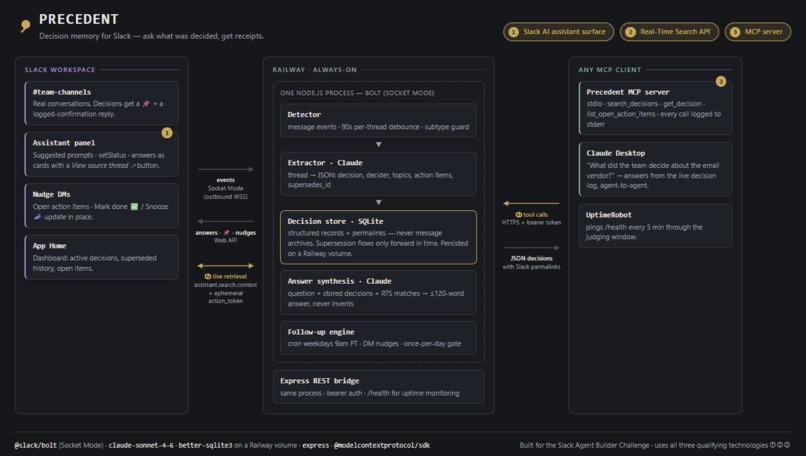Click 'Built for the Slack Agent Builder Challenge' text
Viewport: 806px width, 456px height.
(585, 445)
